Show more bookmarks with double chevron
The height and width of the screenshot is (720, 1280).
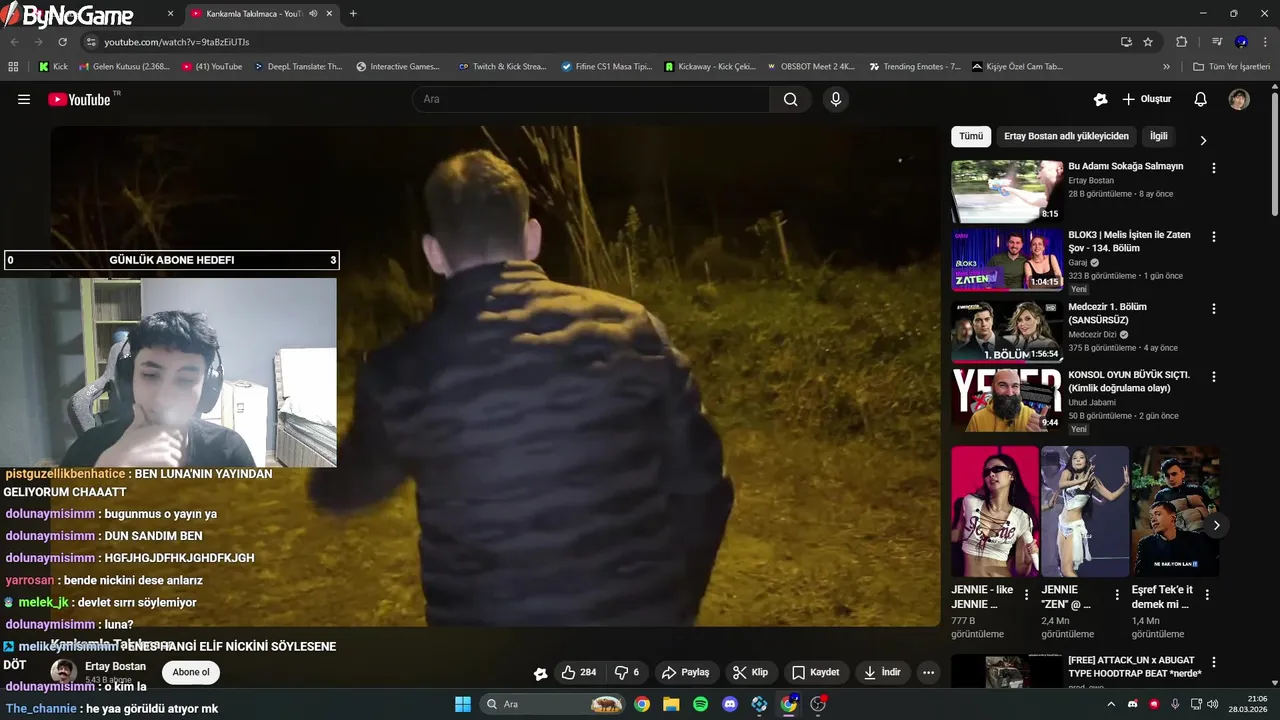point(1166,67)
